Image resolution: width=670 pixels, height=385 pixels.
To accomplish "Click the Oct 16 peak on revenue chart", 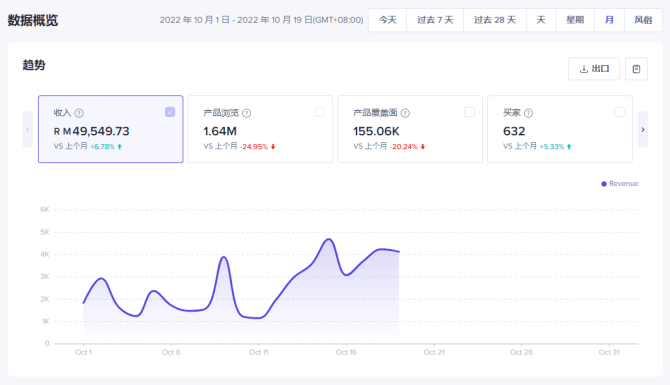I will [328, 239].
